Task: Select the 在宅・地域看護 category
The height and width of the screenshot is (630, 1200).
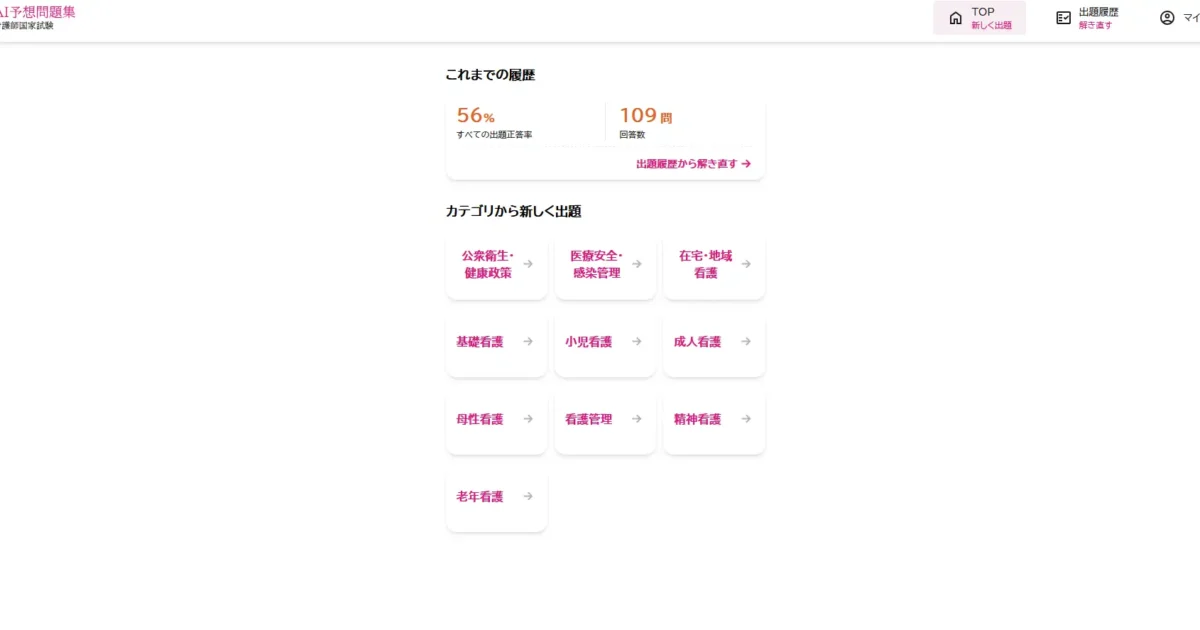Action: coord(714,267)
